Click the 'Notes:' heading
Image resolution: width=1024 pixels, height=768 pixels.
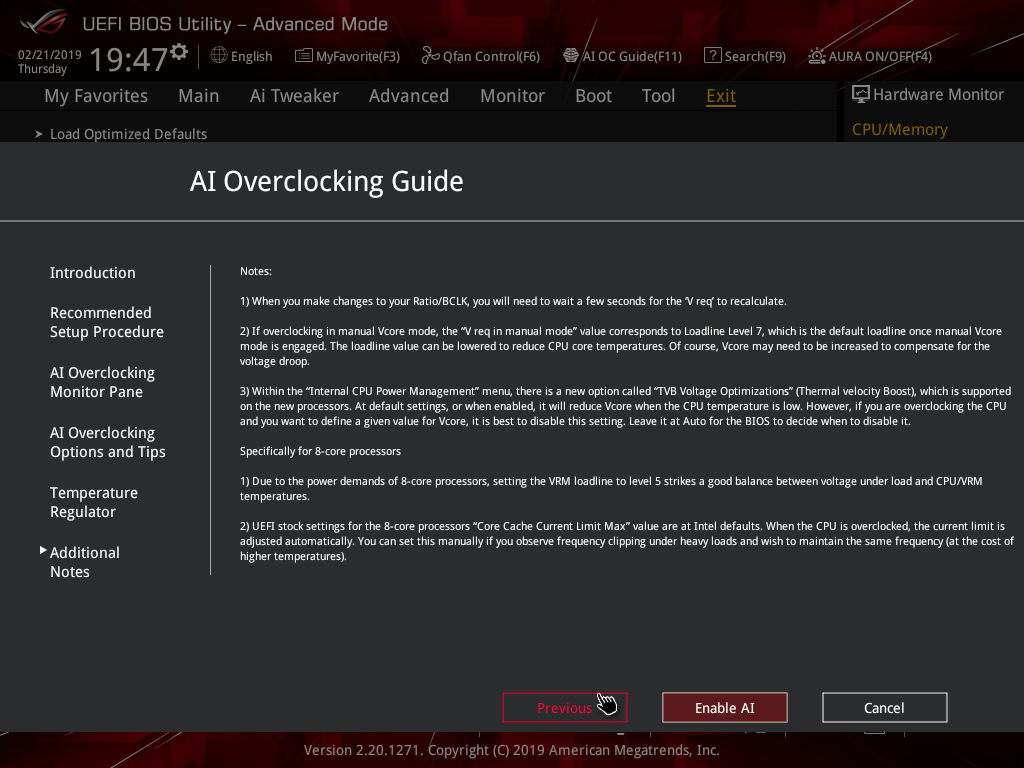(x=255, y=271)
